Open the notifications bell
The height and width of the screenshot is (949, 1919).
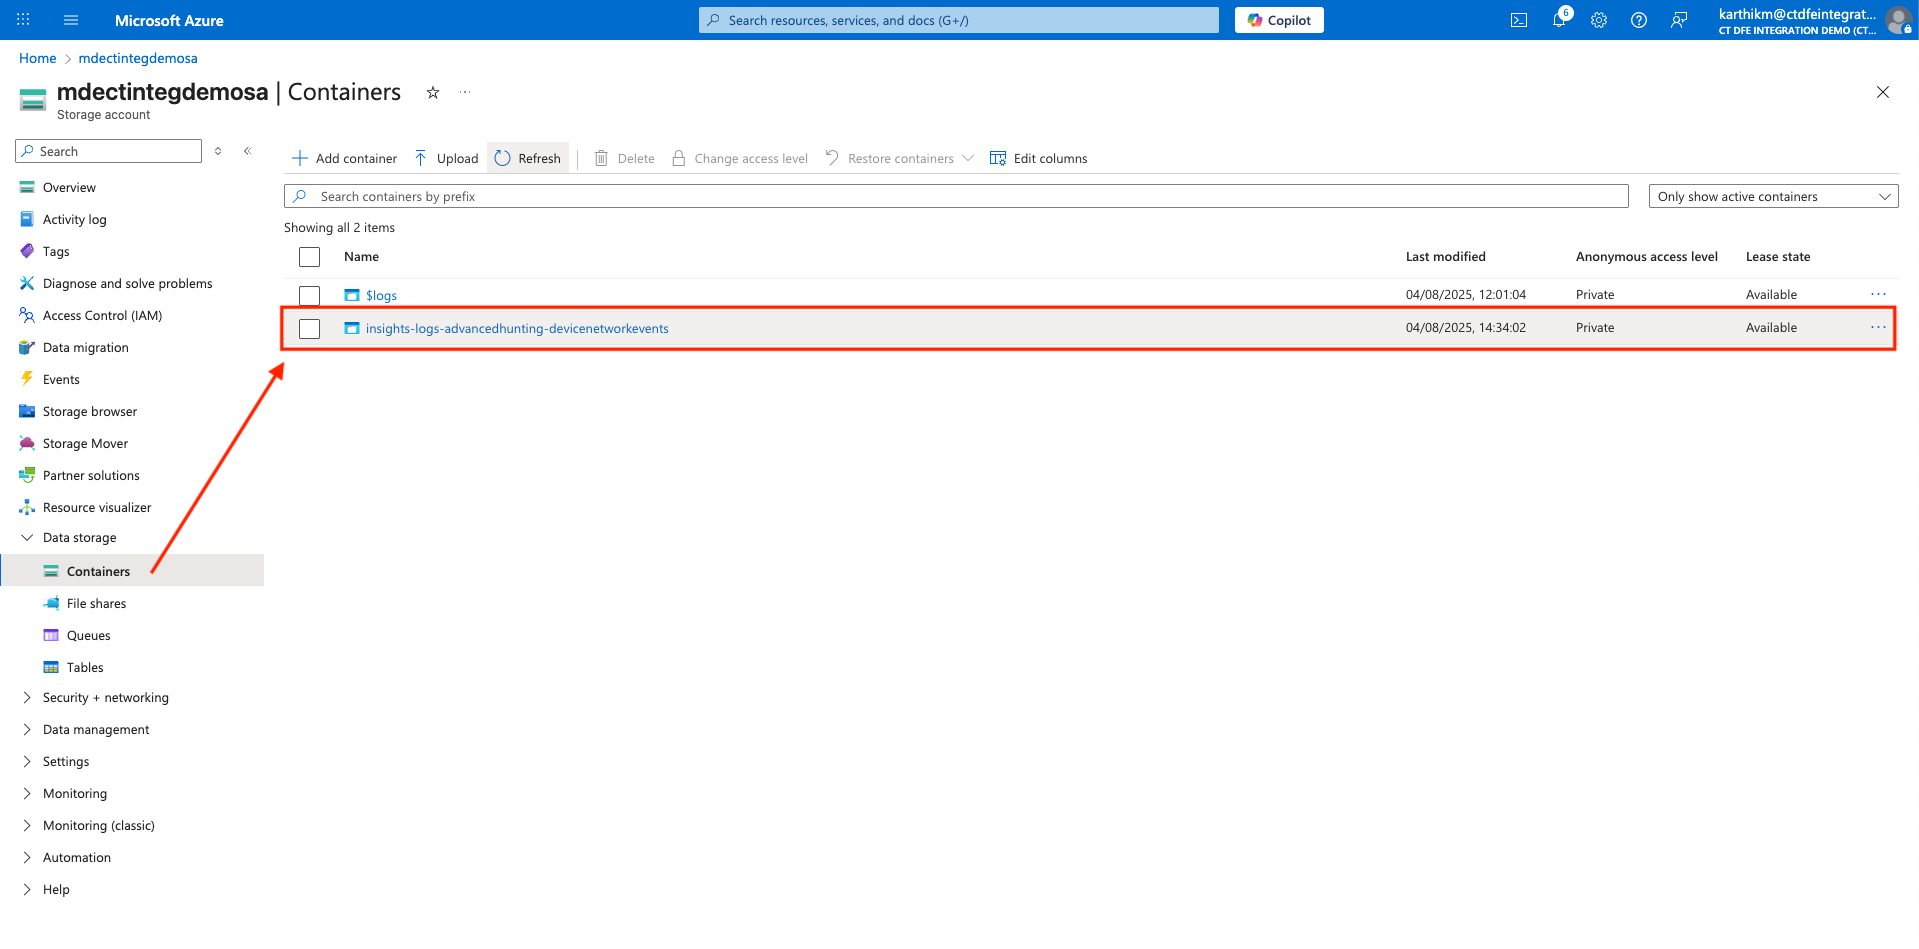click(x=1558, y=20)
